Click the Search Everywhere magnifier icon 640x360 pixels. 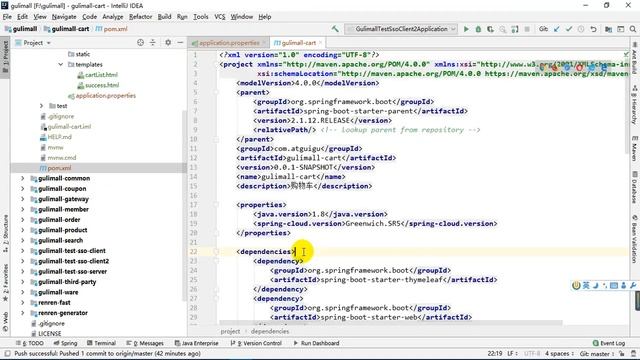point(633,29)
